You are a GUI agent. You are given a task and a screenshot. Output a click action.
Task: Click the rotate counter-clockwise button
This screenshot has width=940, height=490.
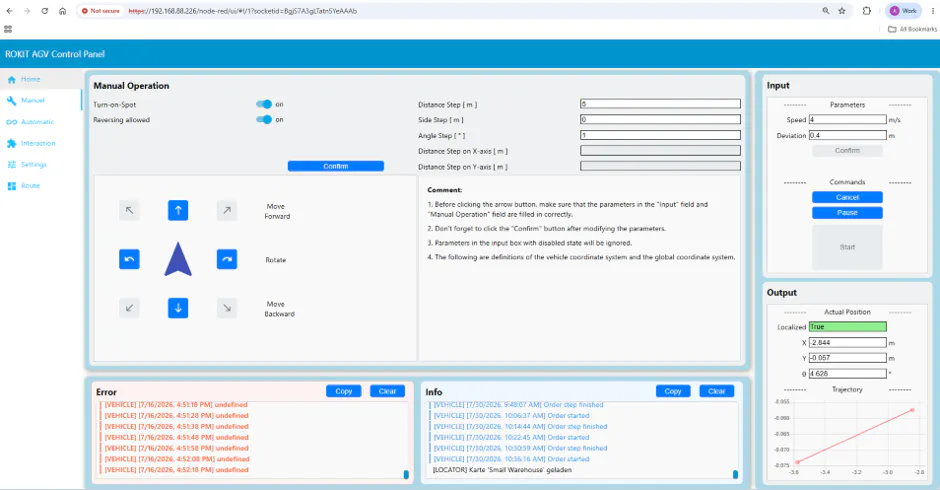coord(129,259)
